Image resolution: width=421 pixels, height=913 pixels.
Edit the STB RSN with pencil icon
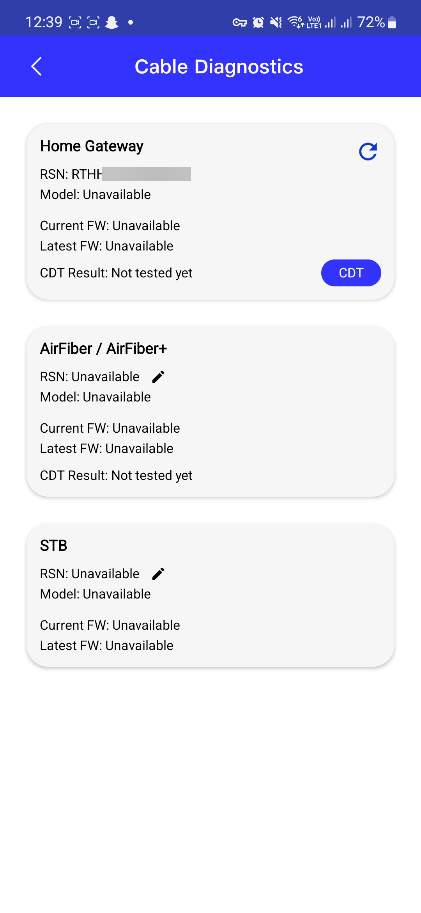[158, 574]
